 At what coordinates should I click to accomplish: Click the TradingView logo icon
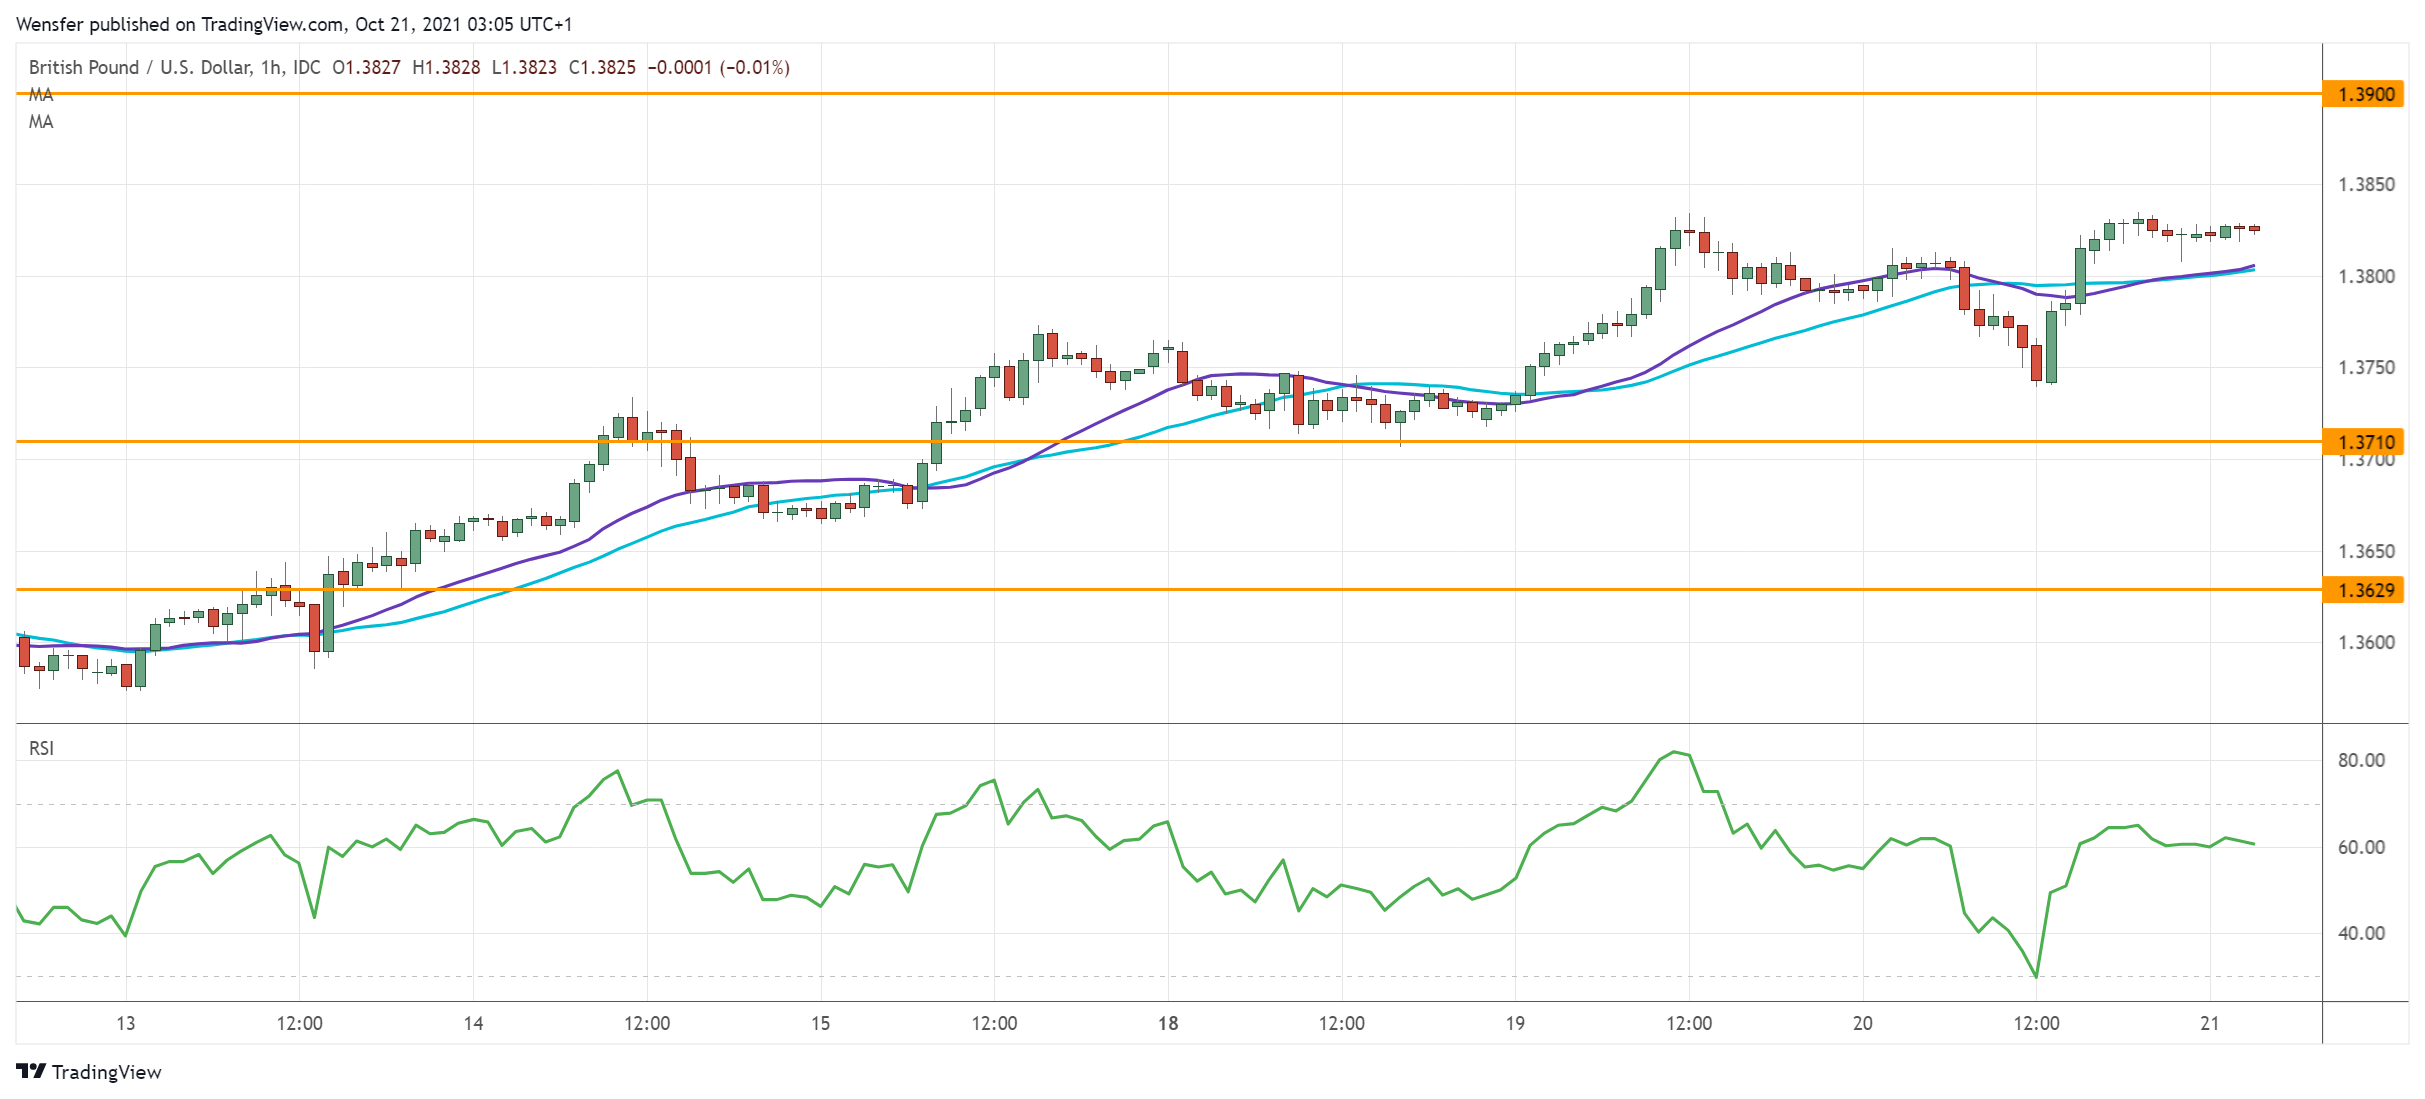coord(31,1071)
